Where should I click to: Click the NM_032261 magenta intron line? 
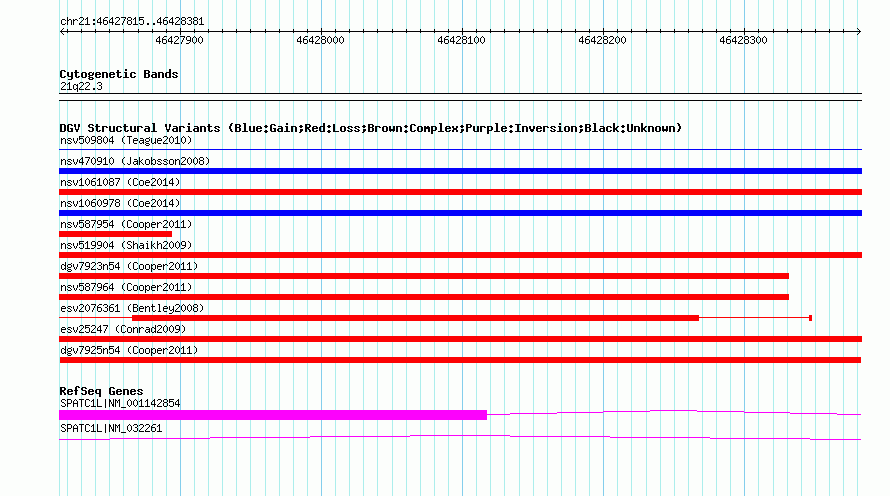pos(460,437)
